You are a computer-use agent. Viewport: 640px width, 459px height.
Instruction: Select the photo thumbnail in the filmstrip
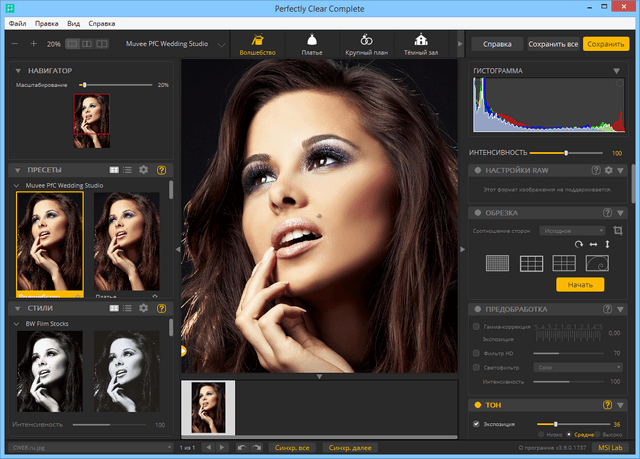[x=207, y=406]
